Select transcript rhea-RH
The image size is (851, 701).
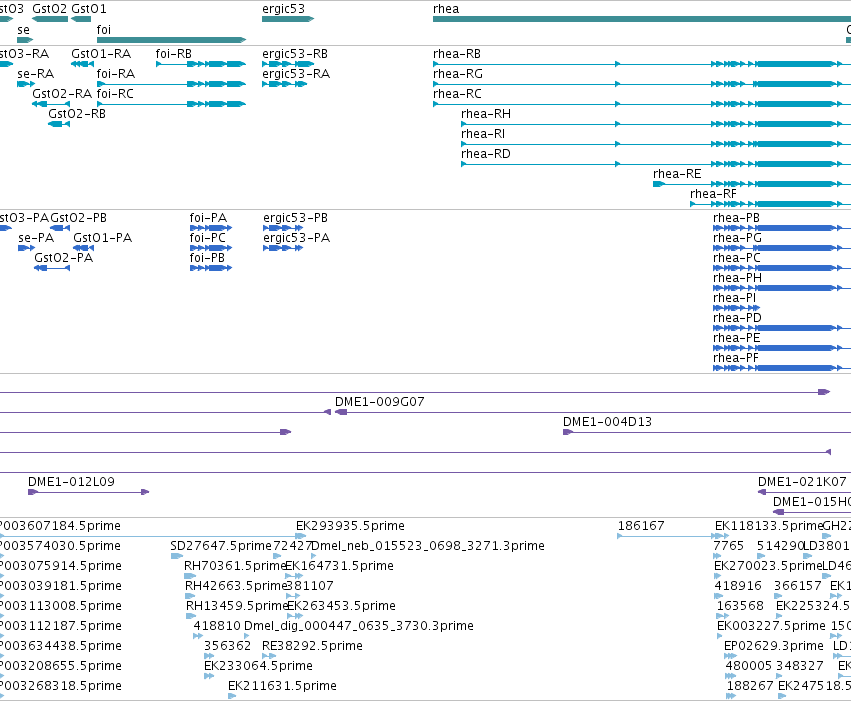656,124
